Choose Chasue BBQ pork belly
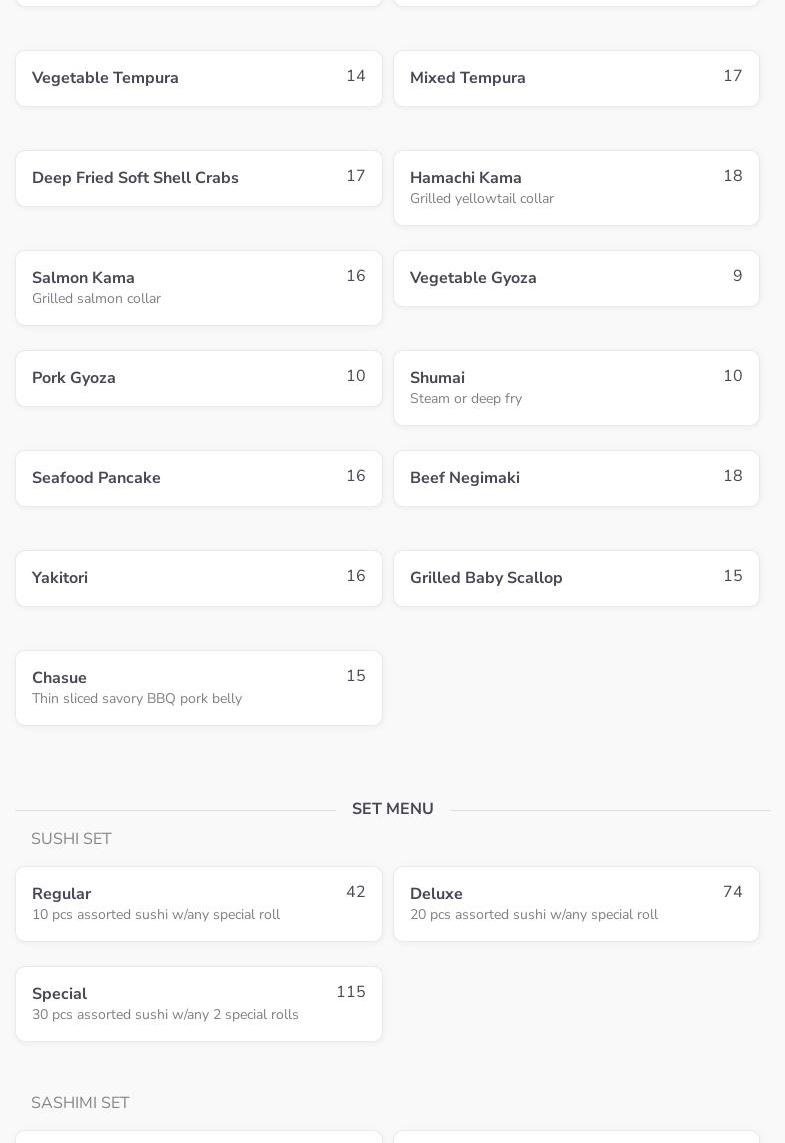 click(x=198, y=688)
